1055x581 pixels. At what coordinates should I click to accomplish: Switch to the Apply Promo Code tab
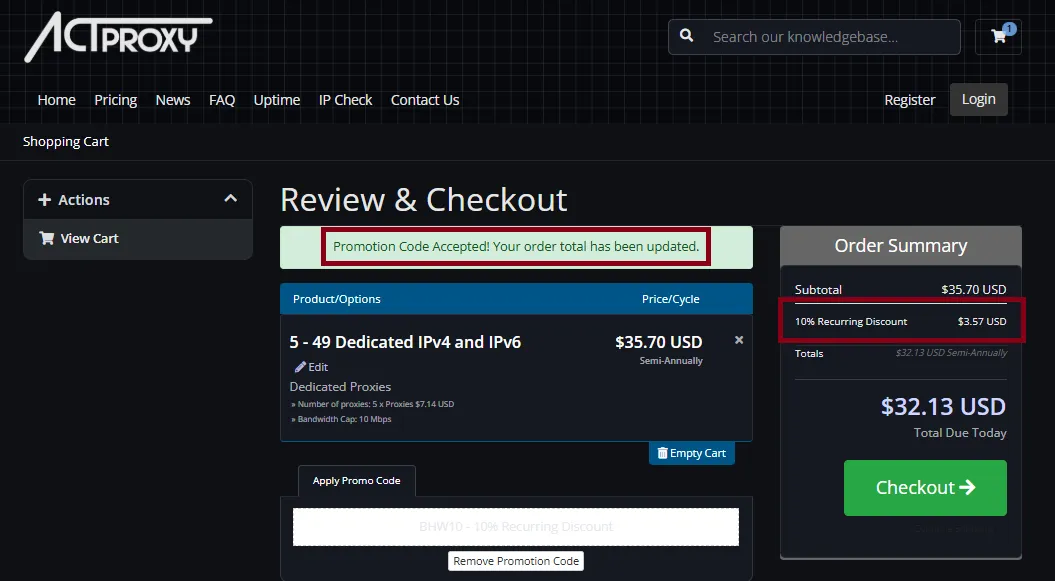pos(356,481)
